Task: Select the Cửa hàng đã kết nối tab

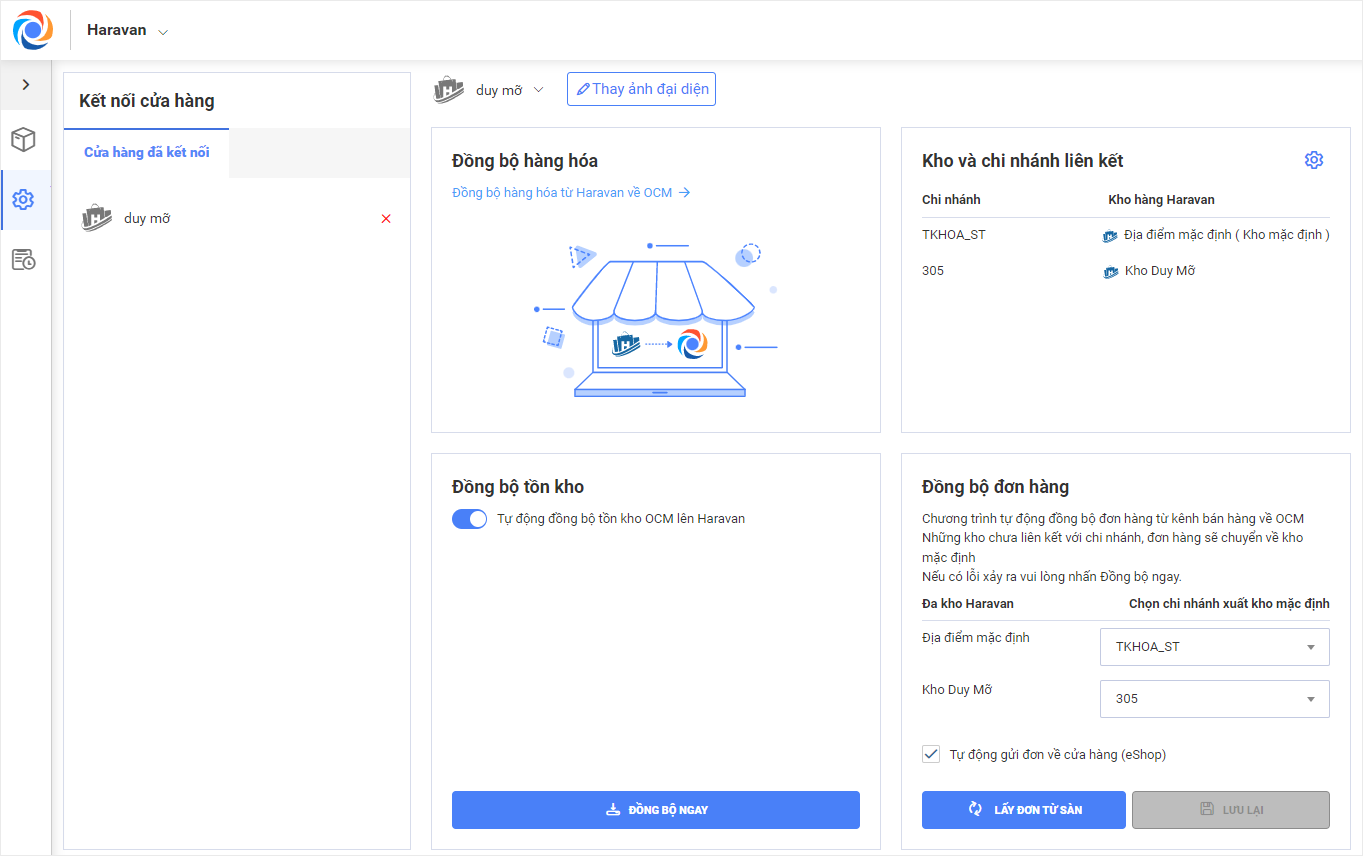Action: click(147, 153)
